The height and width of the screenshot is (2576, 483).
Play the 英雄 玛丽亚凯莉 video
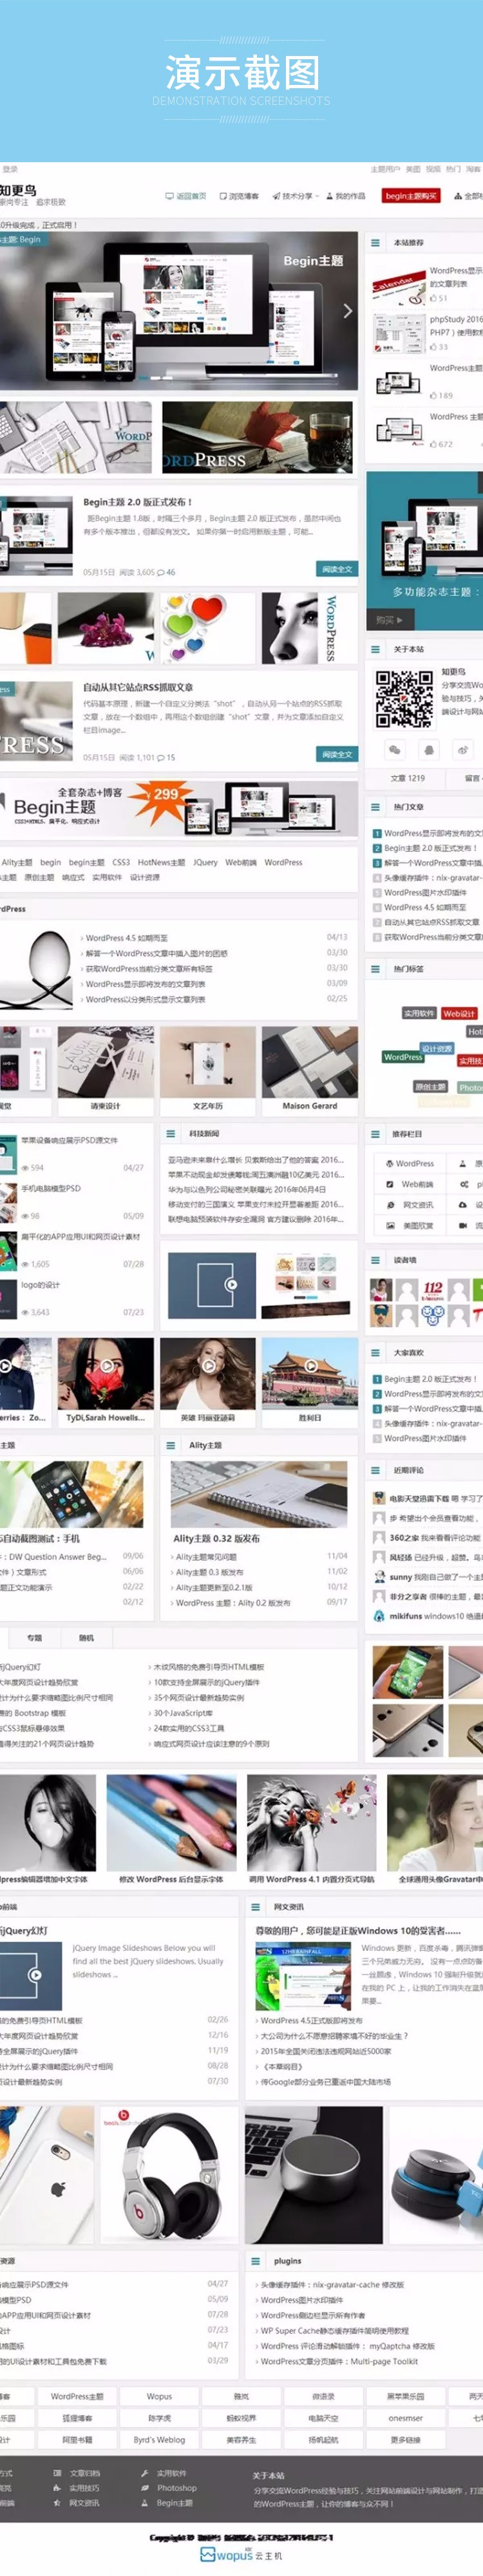tap(208, 1365)
